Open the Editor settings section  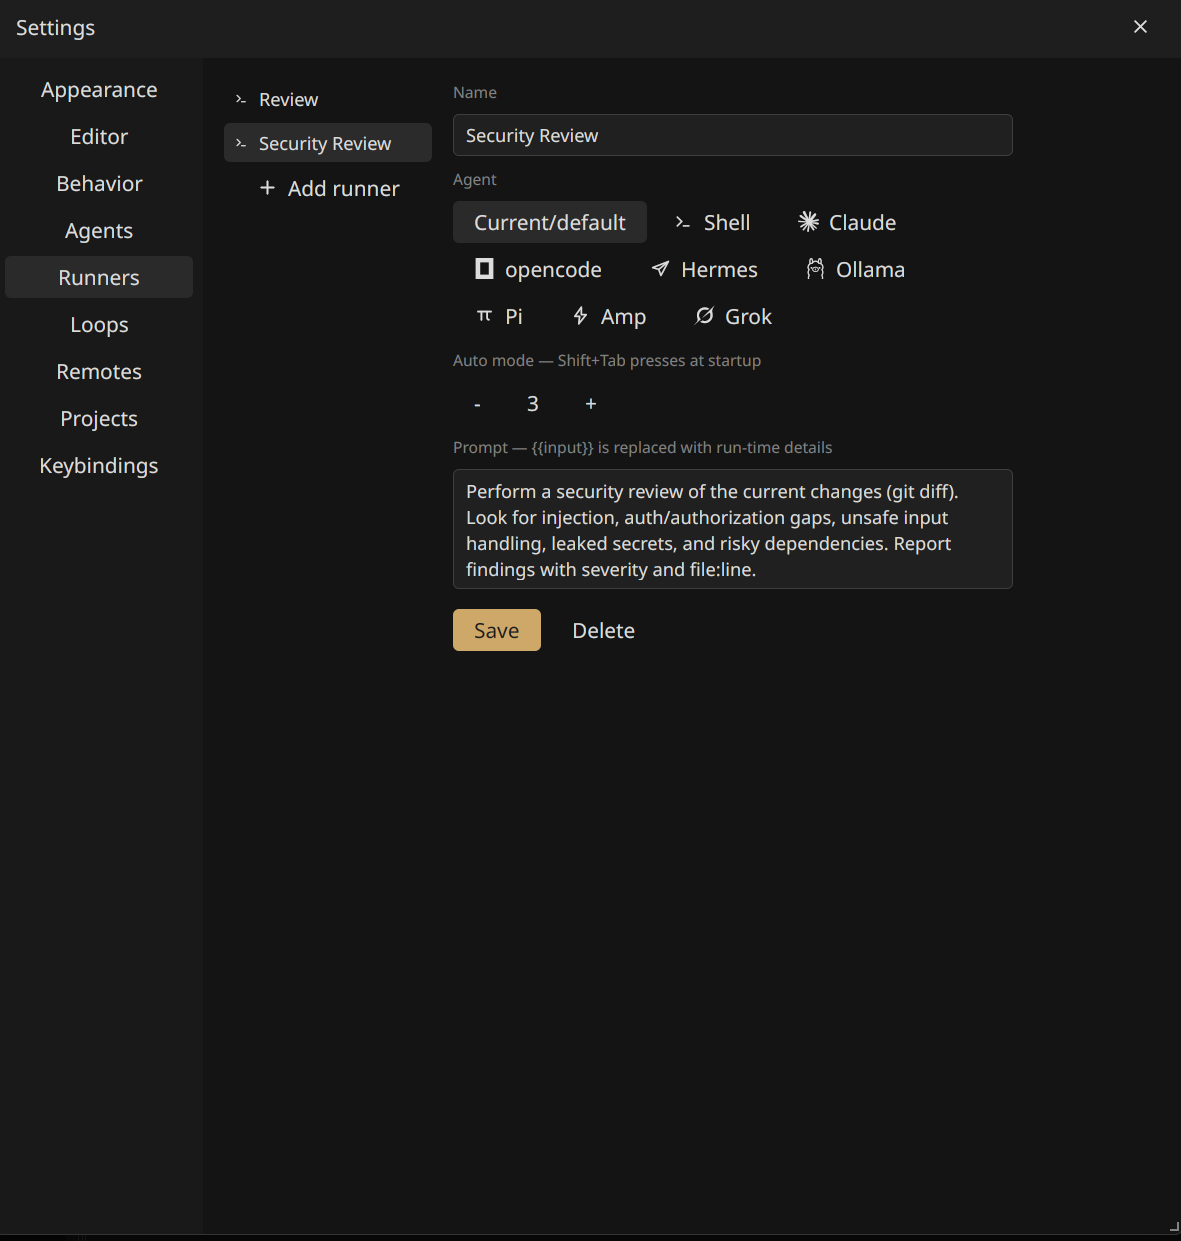pos(99,137)
